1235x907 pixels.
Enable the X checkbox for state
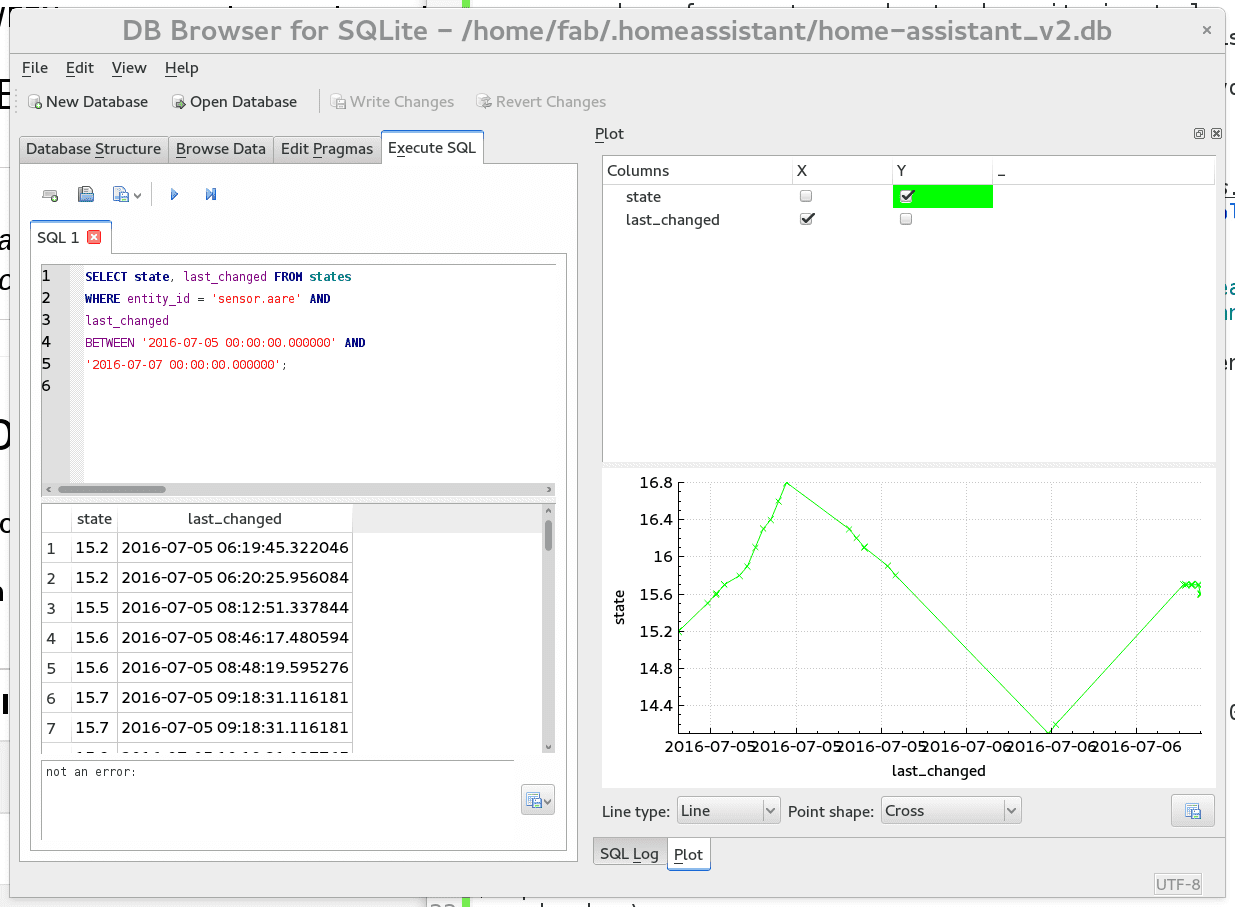coord(806,197)
